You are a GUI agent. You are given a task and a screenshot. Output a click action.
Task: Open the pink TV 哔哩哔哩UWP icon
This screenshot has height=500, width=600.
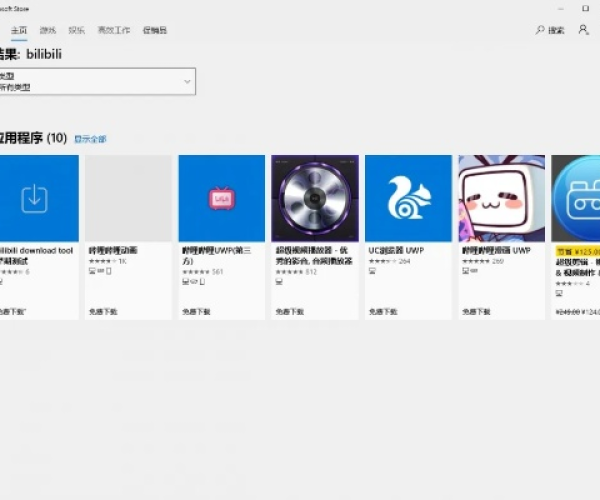pos(222,198)
